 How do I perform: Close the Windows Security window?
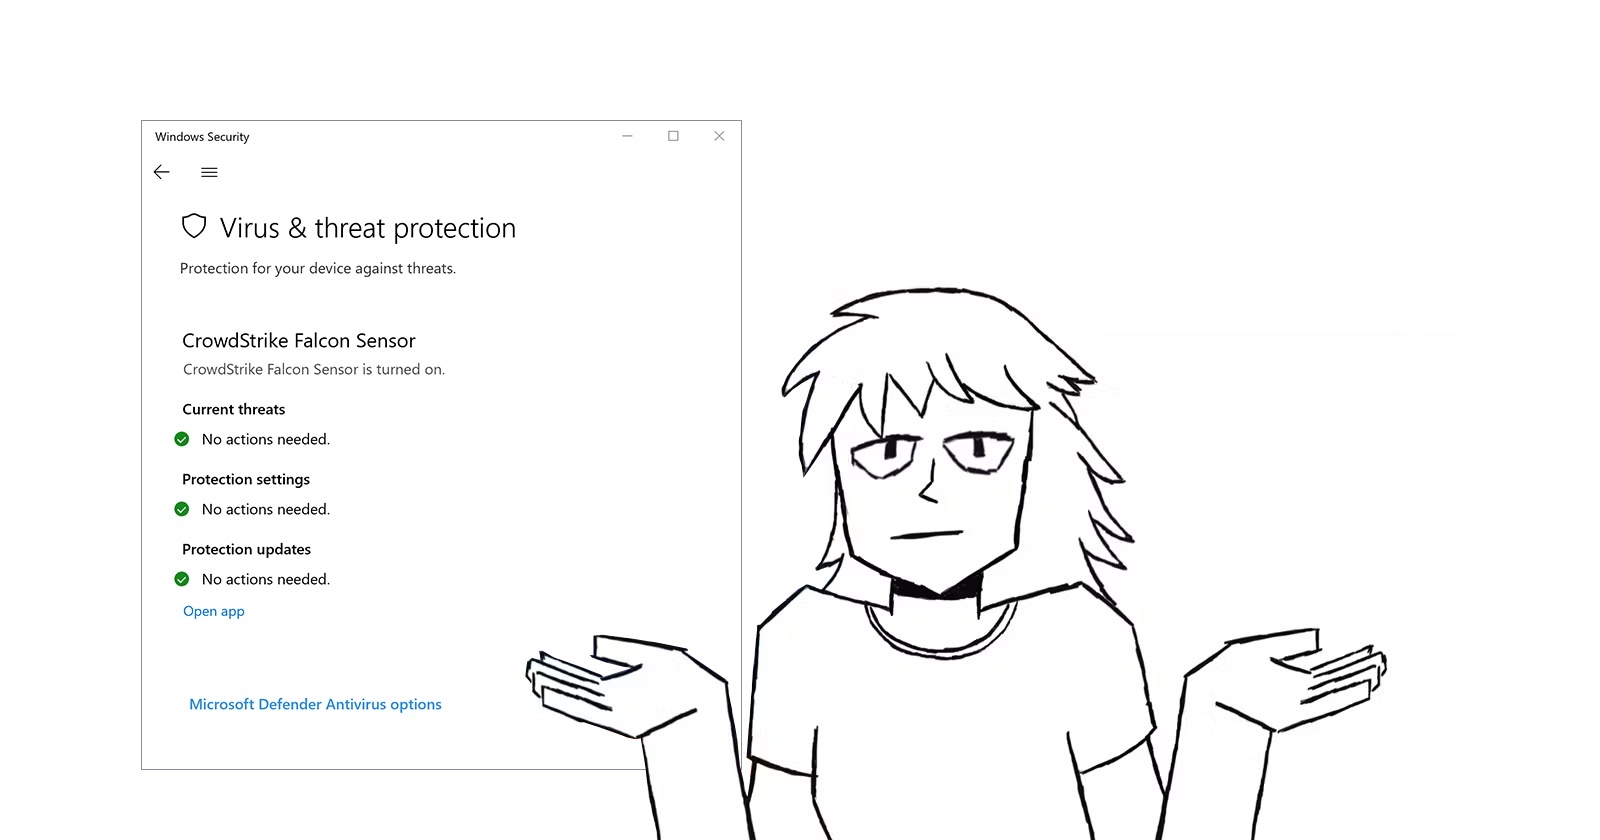pos(719,136)
